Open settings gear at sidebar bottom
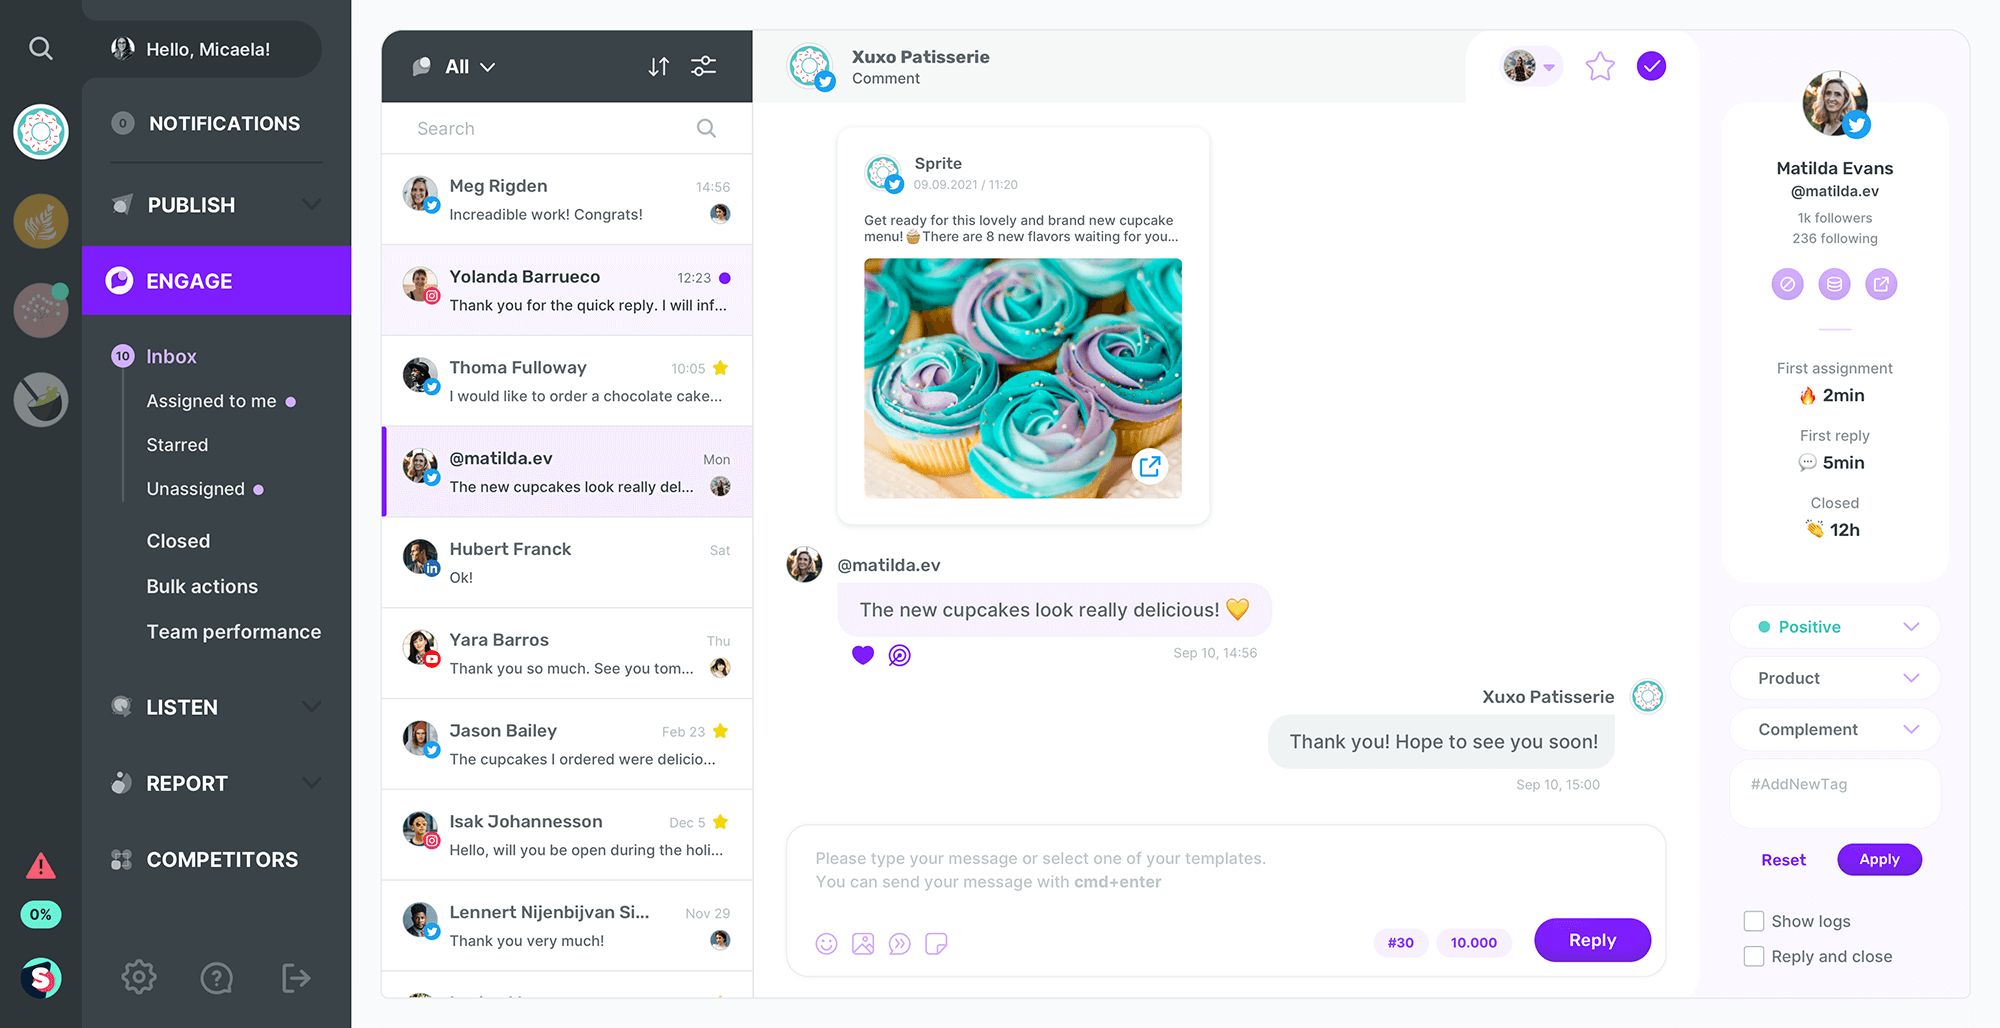The width and height of the screenshot is (2000, 1028). [x=139, y=977]
